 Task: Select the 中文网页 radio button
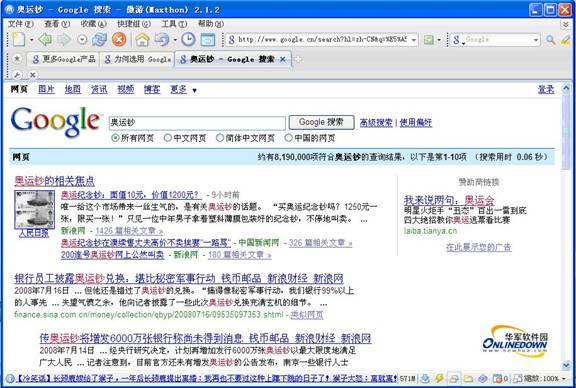(x=168, y=138)
